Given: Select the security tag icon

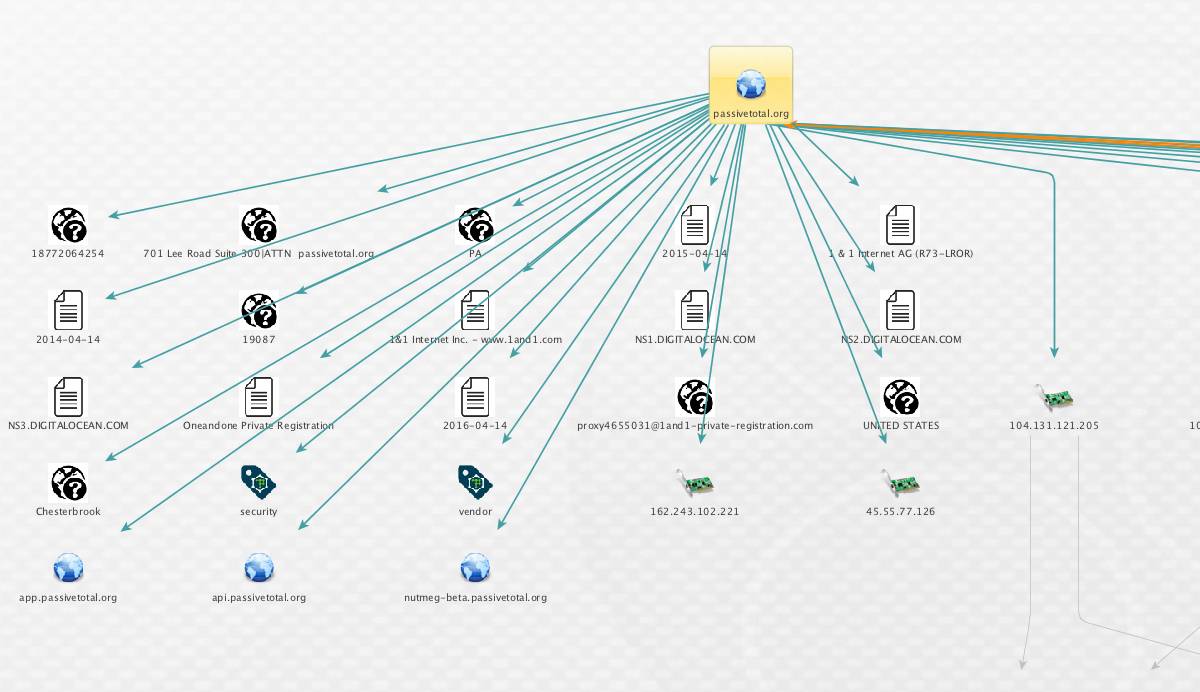Looking at the screenshot, I should point(258,483).
